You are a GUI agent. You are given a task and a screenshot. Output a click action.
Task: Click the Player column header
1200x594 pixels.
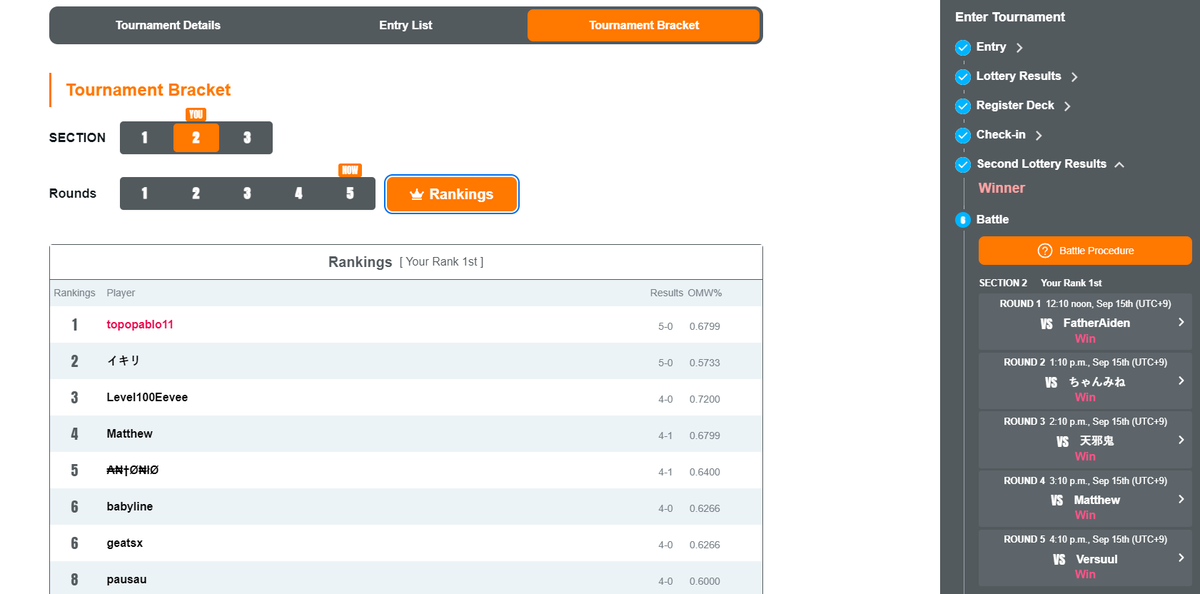121,293
